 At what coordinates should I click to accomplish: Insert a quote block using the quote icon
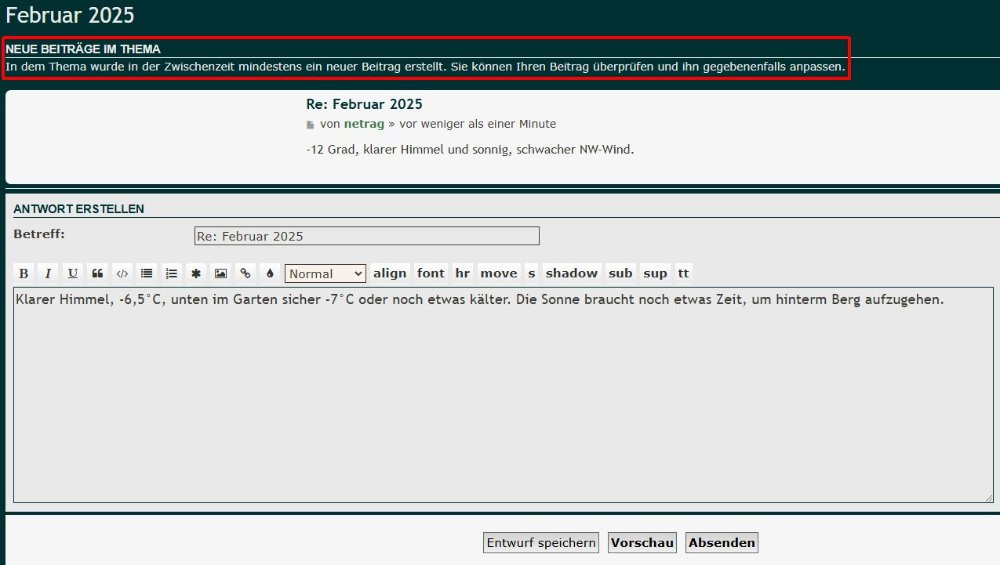point(97,273)
